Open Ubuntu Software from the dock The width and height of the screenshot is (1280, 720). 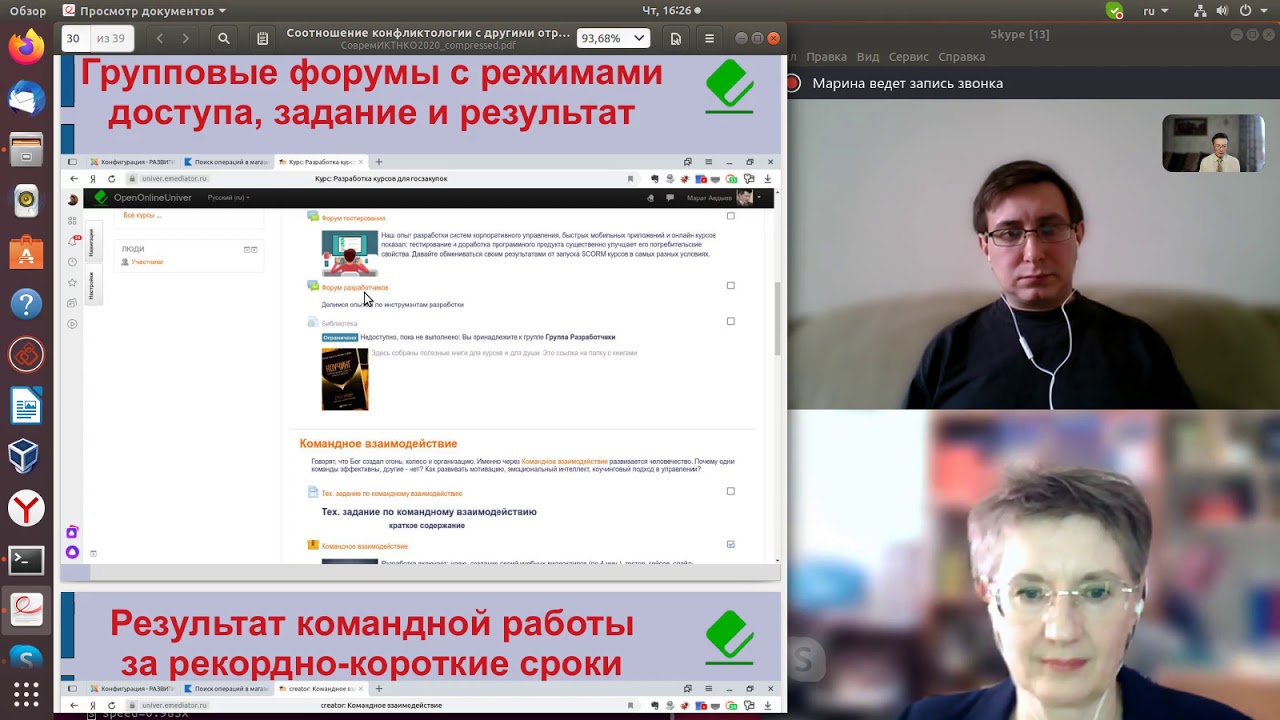(x=26, y=252)
